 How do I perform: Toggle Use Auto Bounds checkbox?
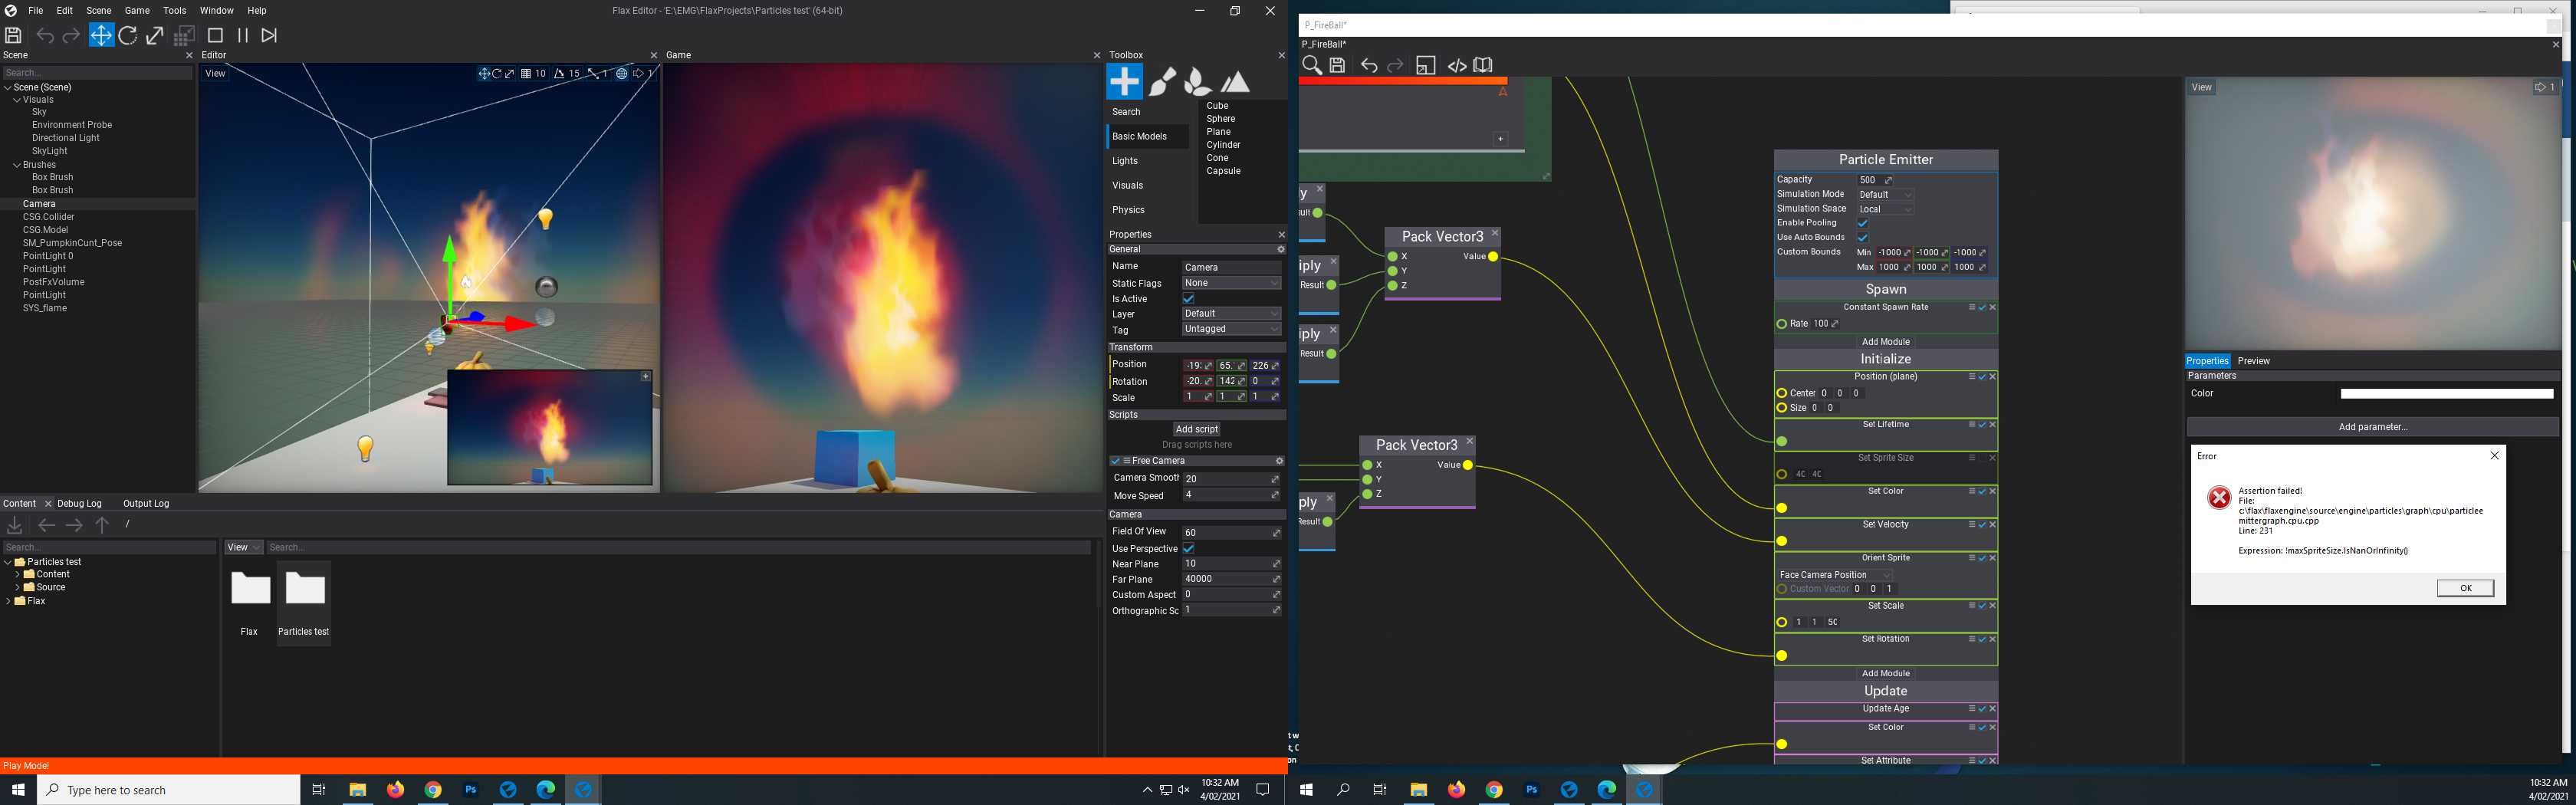click(x=1863, y=238)
